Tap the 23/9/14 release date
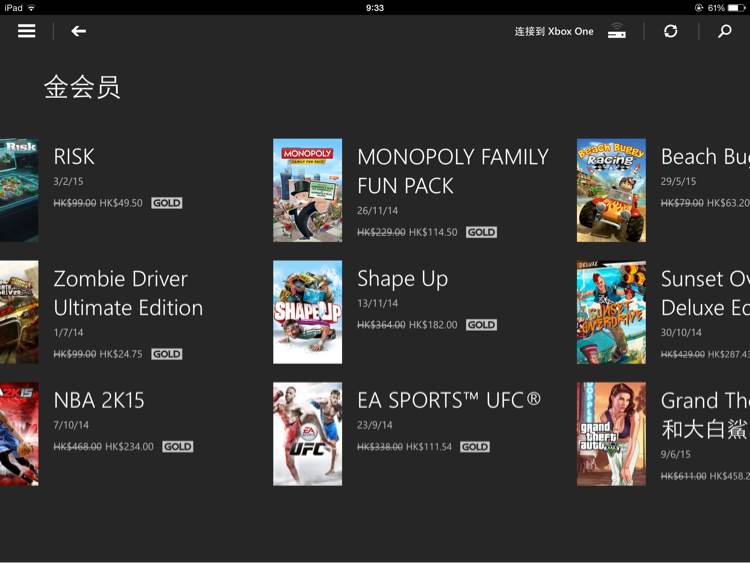Image resolution: width=750 pixels, height=563 pixels. tap(375, 425)
